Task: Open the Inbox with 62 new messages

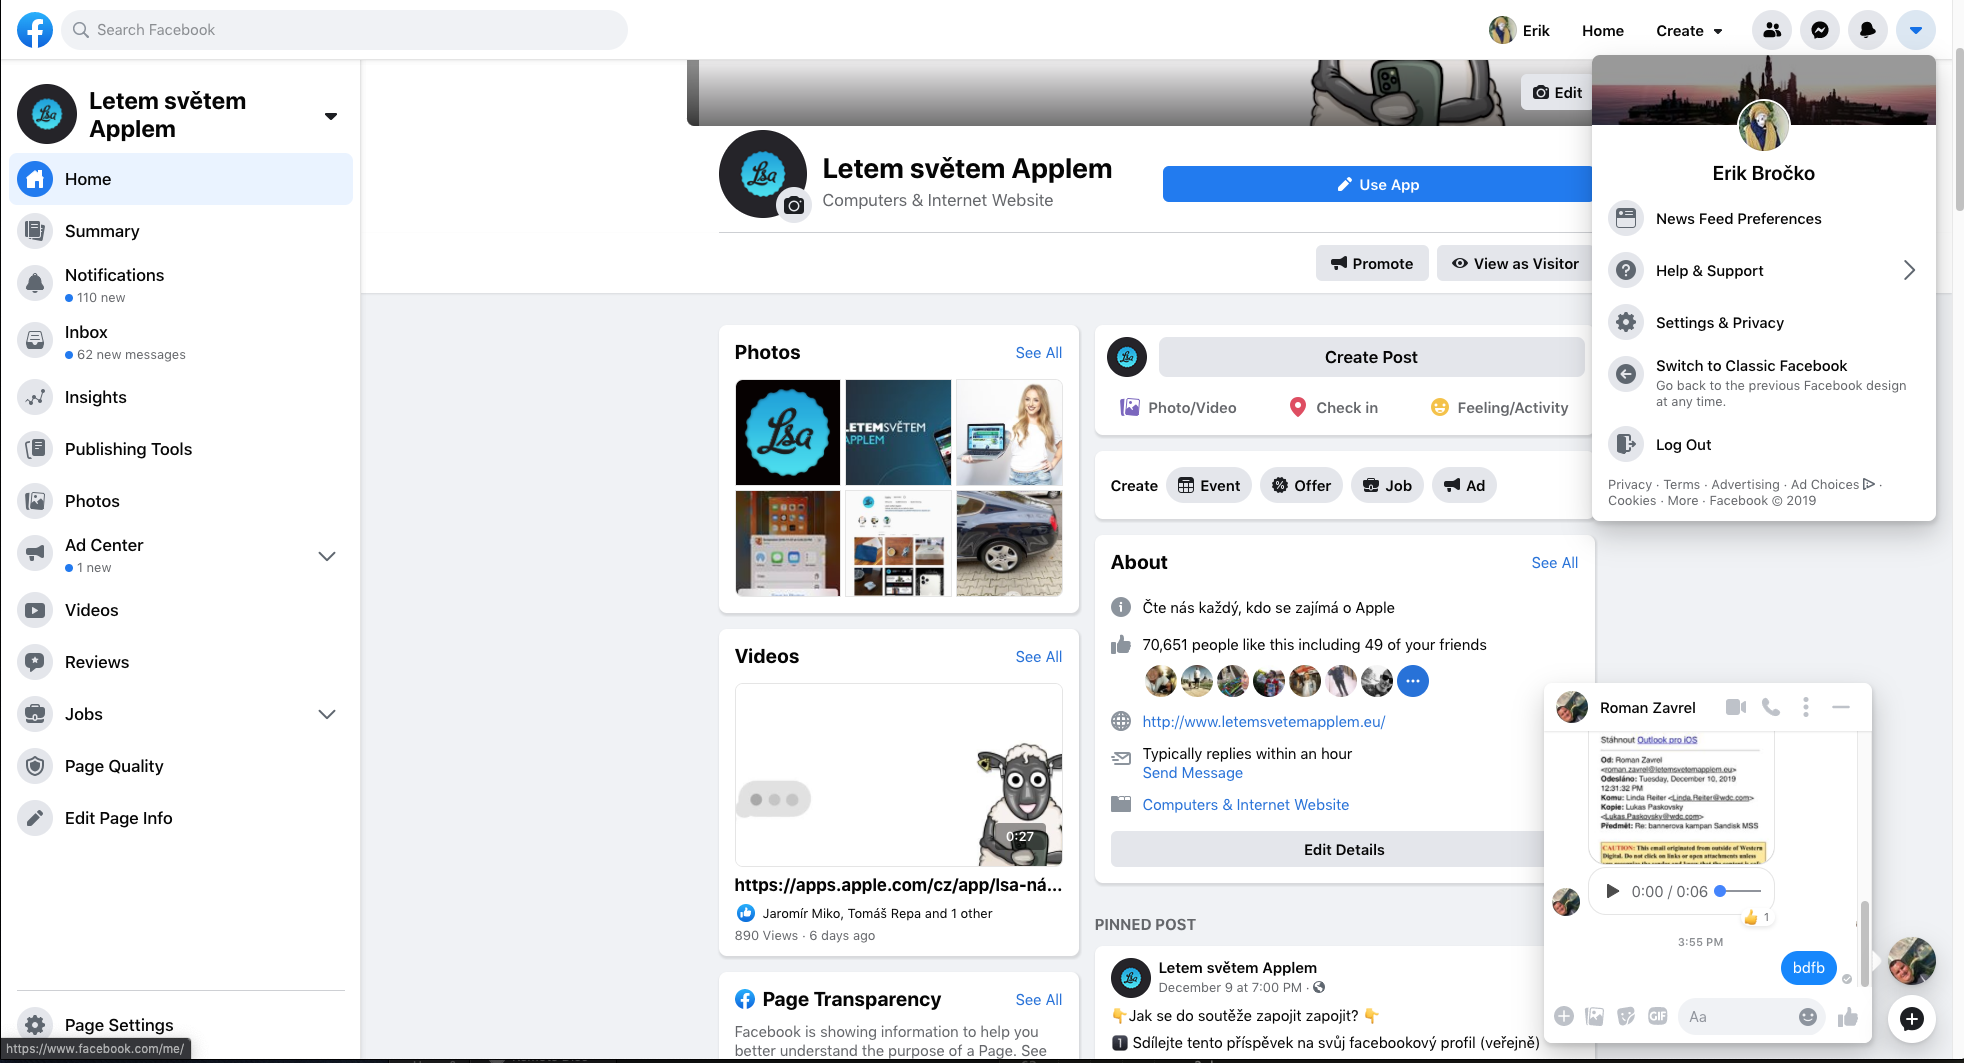Action: (181, 341)
